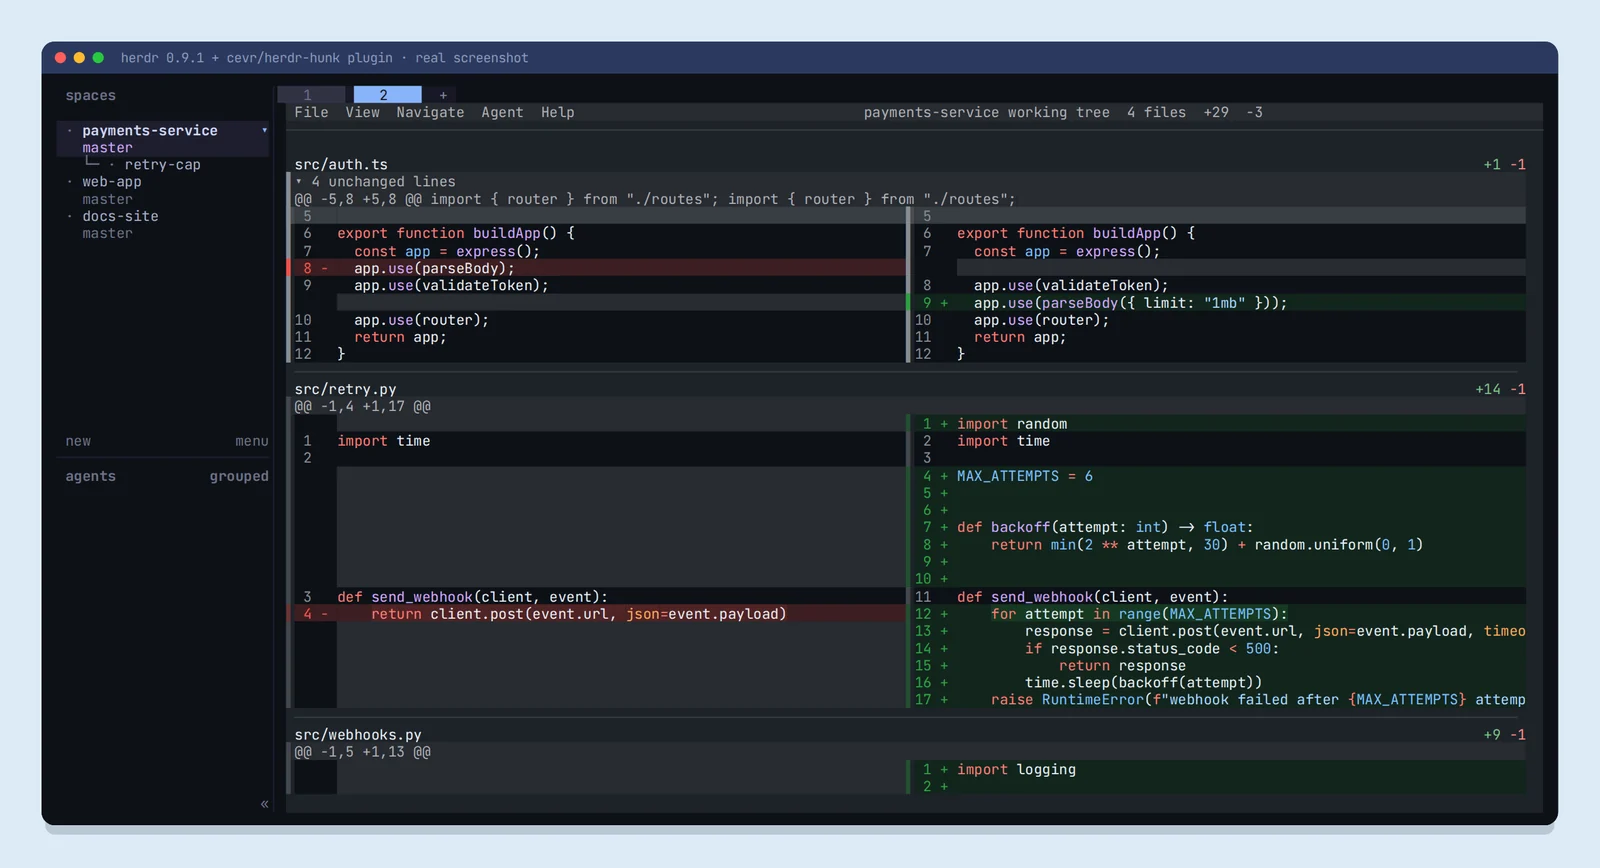The height and width of the screenshot is (868, 1600).
Task: Click payments-service working tree title
Action: pyautogui.click(x=987, y=113)
